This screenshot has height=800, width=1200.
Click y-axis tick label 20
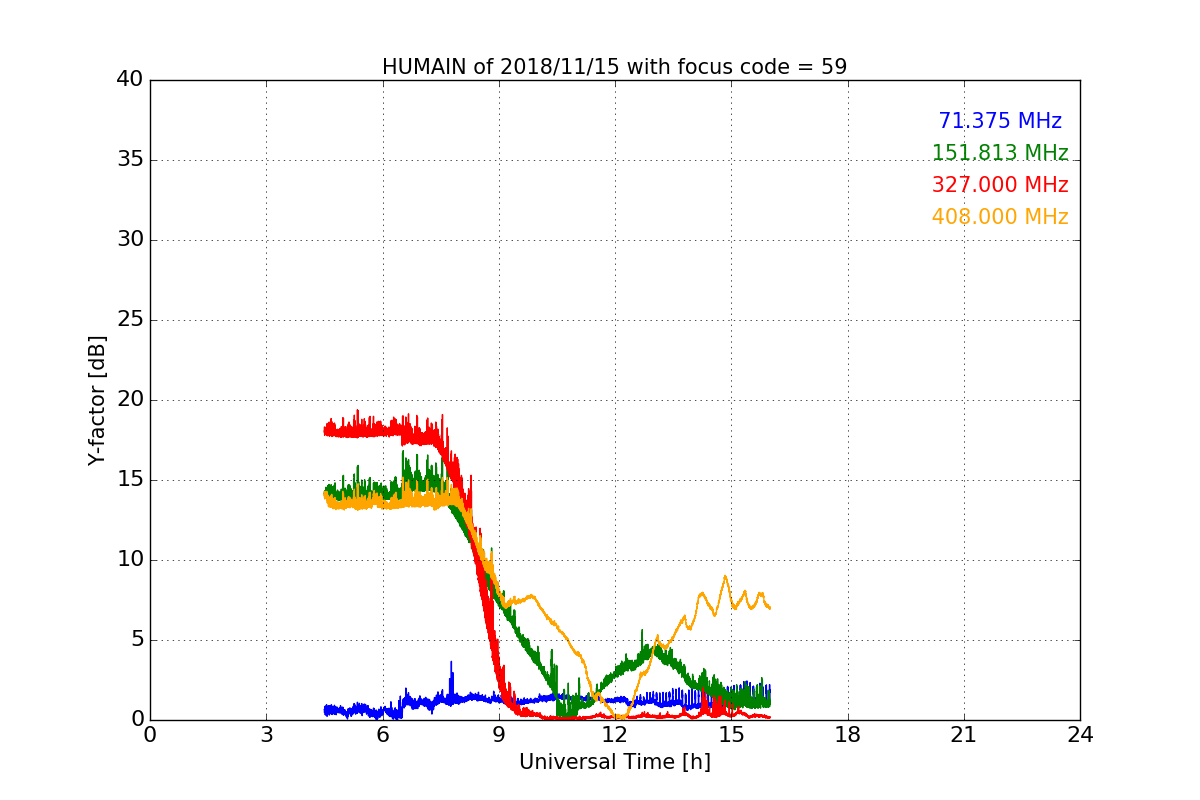[x=130, y=400]
